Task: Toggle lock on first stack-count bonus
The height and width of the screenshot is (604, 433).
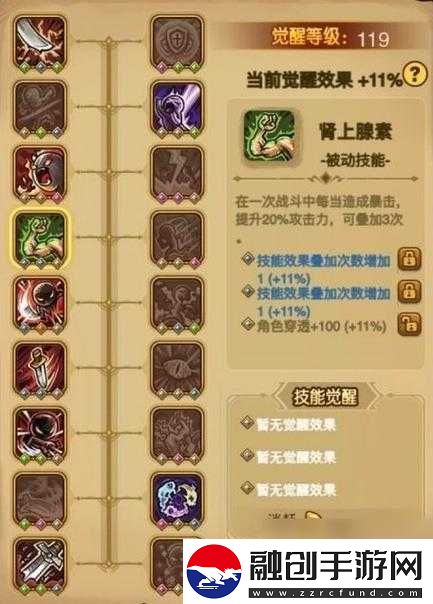Action: (x=409, y=259)
